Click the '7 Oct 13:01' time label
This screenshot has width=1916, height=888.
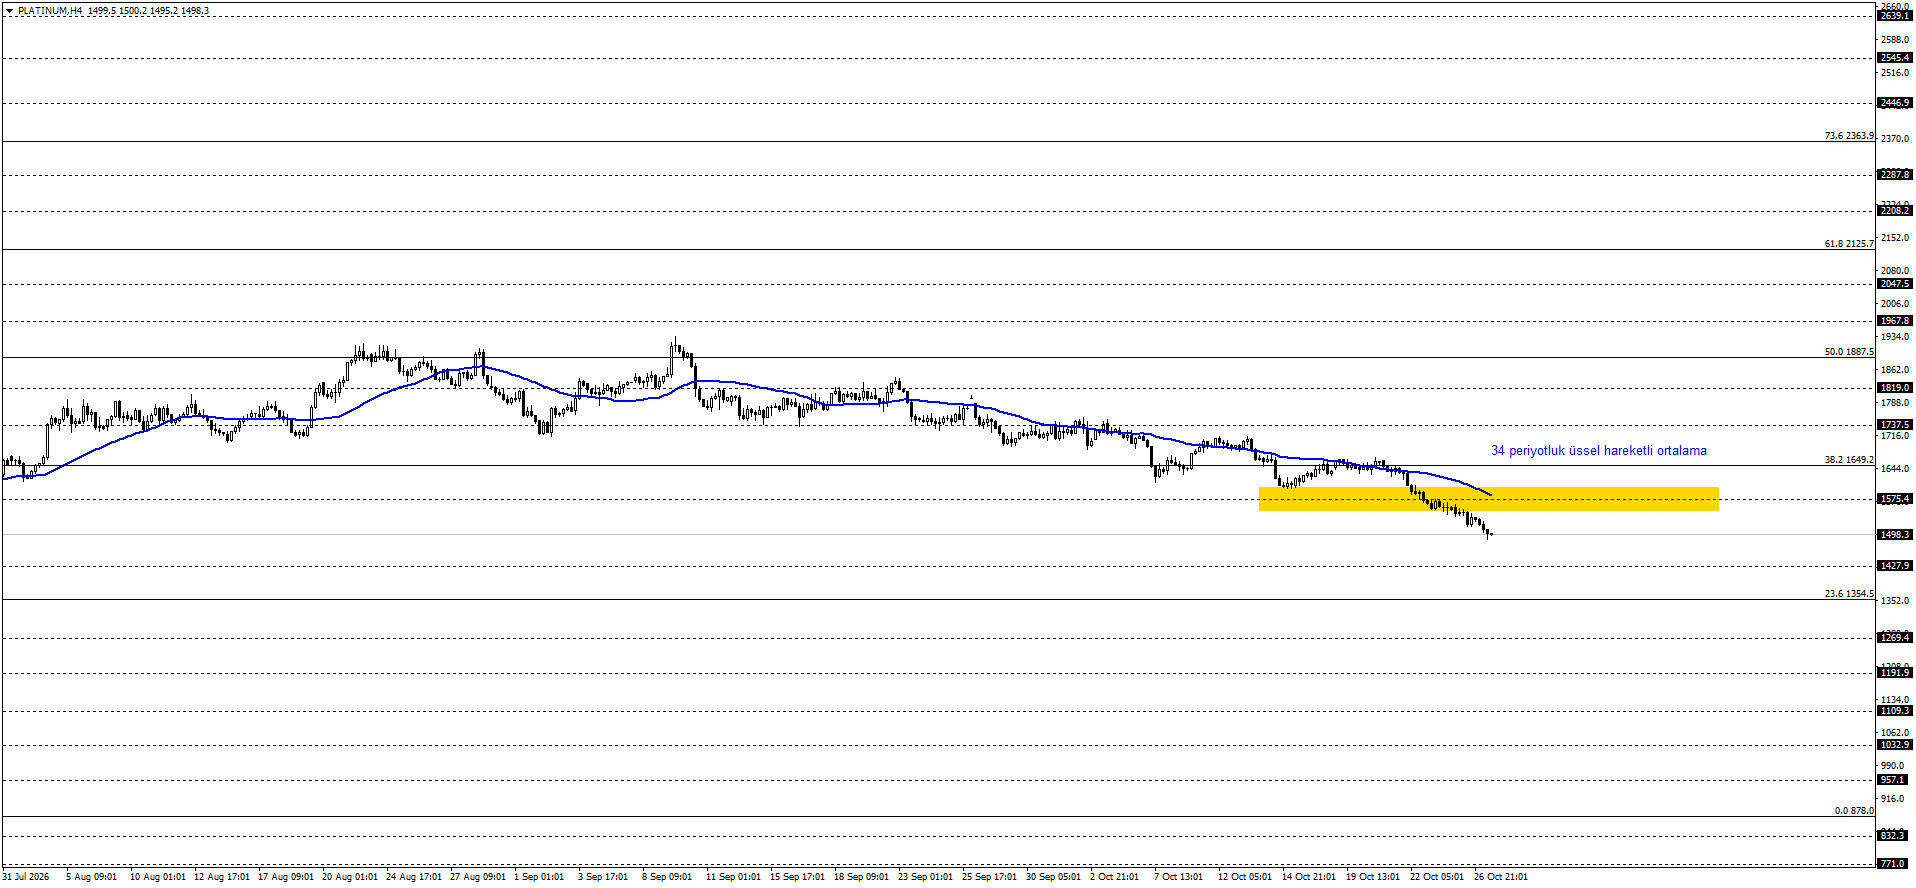1179,877
